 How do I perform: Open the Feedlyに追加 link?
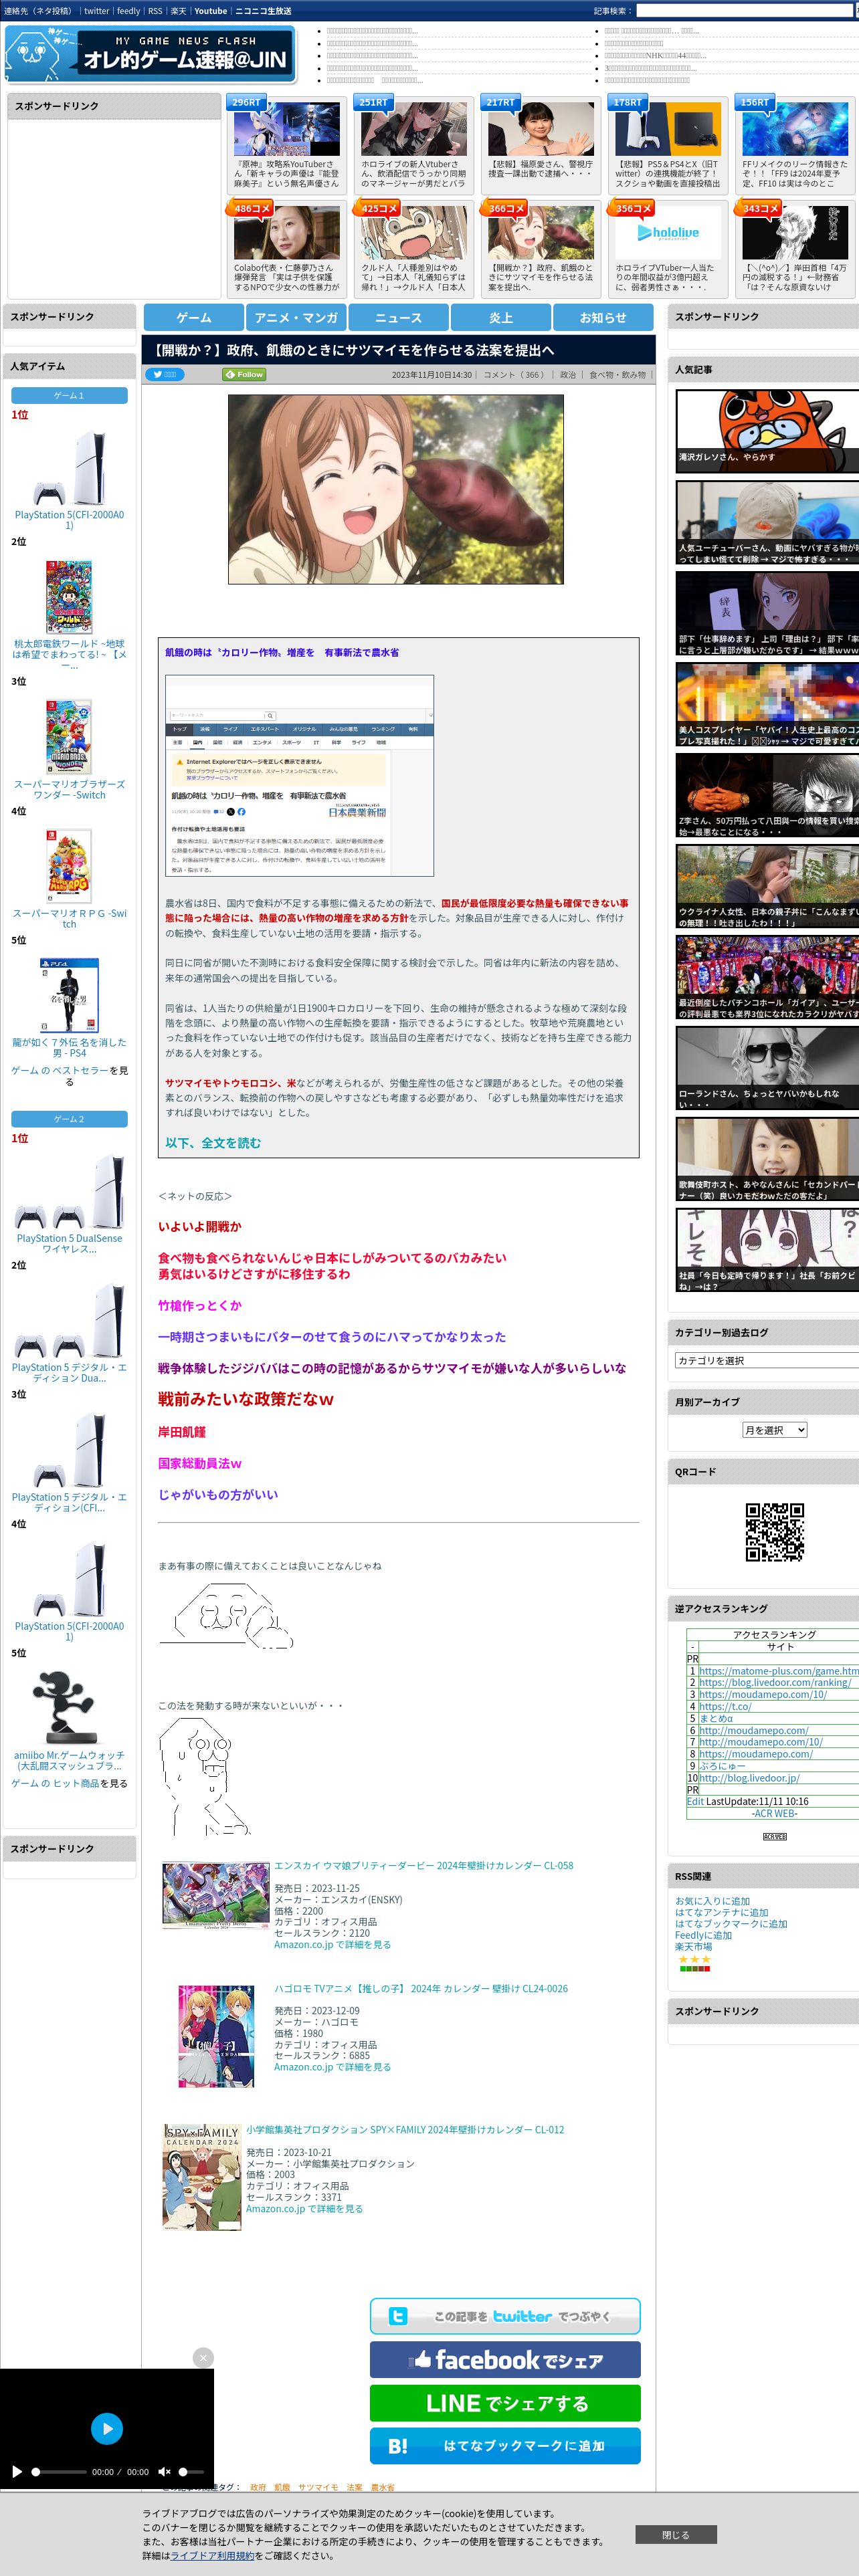click(703, 1935)
